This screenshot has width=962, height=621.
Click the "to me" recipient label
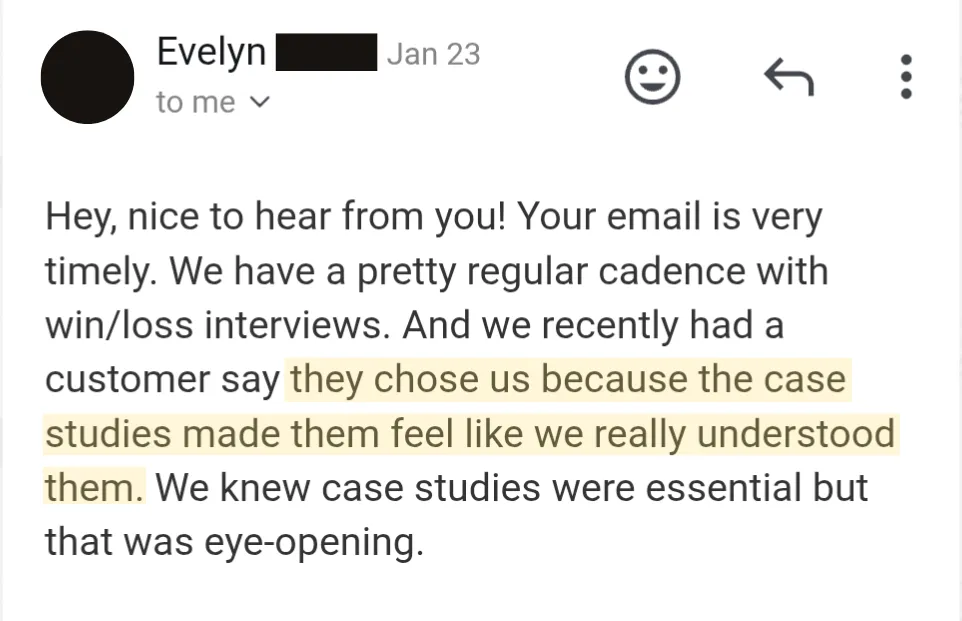[x=195, y=102]
